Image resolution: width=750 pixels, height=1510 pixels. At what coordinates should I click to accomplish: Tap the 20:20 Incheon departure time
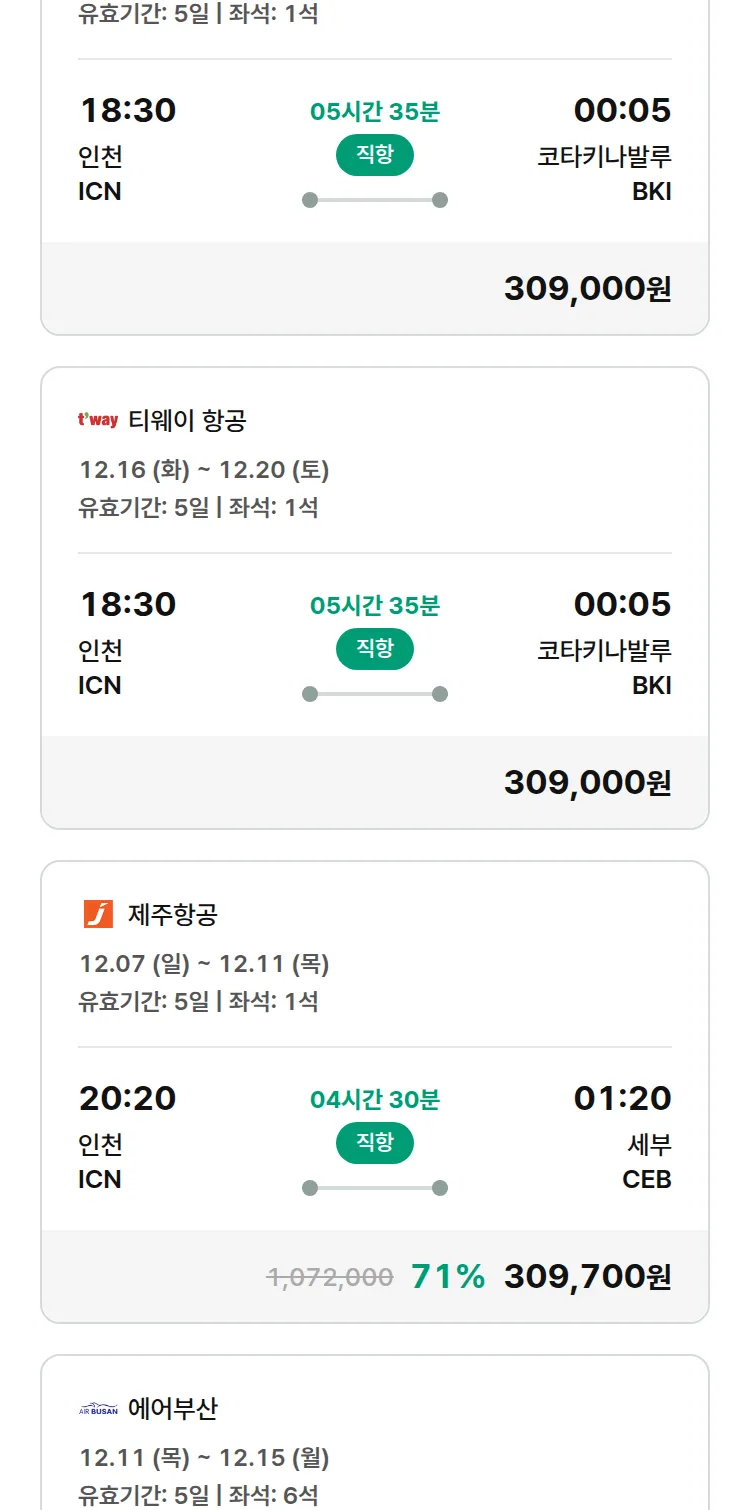click(x=127, y=1098)
